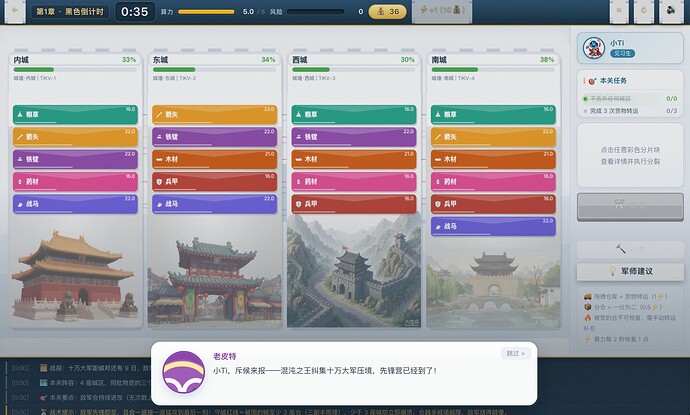
Task: Click the sound speaker icon top right
Action: click(x=671, y=11)
